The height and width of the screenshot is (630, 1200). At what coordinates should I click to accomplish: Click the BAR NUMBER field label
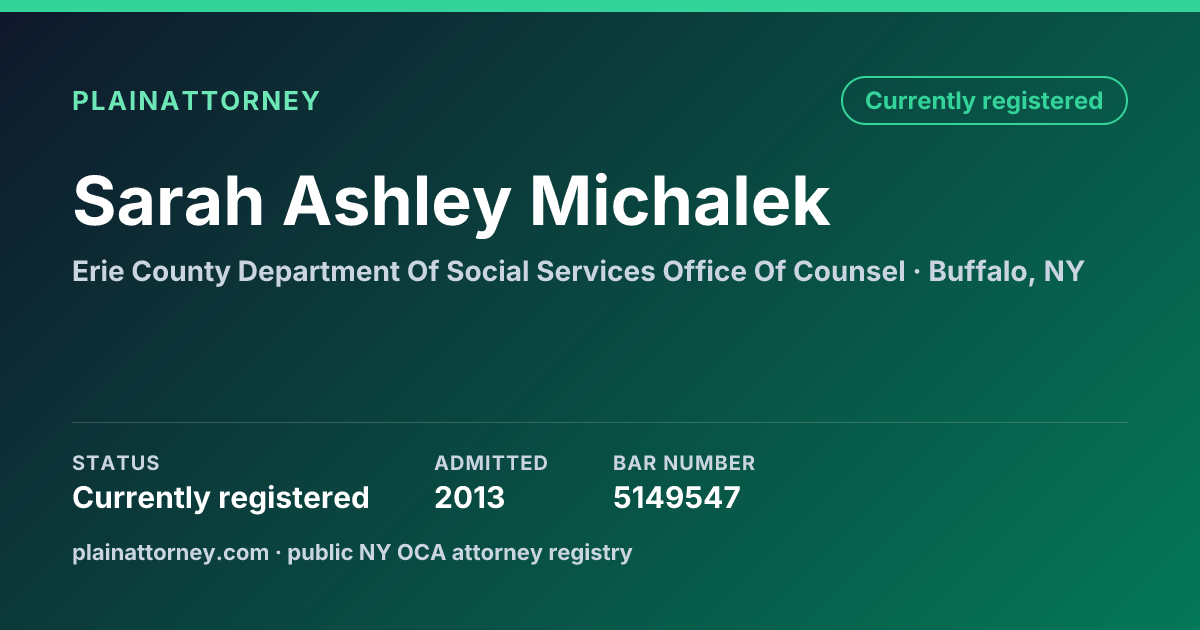click(x=684, y=463)
